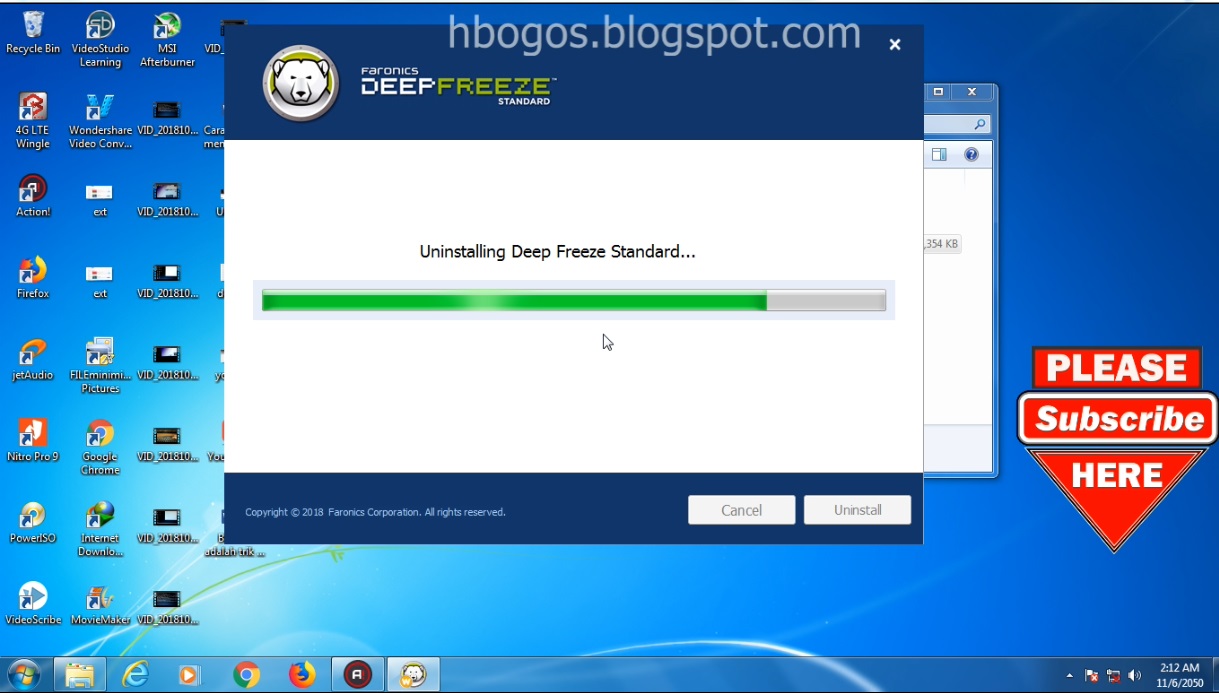Screen dimensions: 1219x693
Task: Open Google Chrome from the taskbar
Action: 247,674
